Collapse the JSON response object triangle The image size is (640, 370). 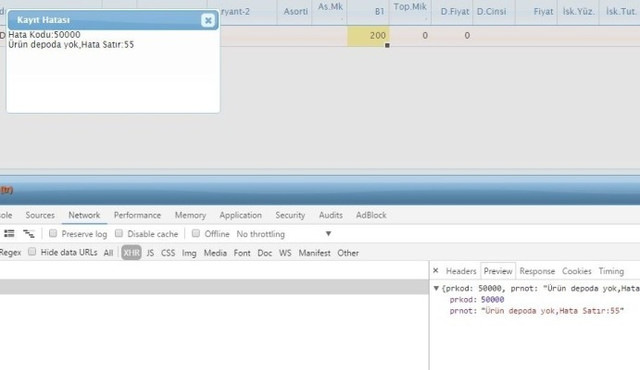coord(436,288)
